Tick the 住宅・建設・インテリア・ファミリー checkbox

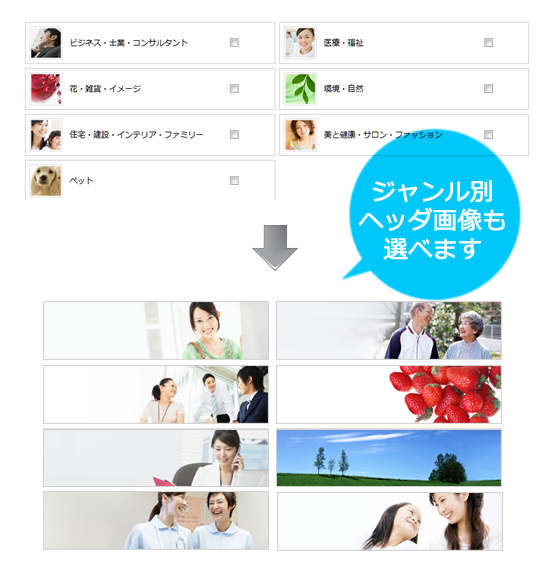(234, 134)
